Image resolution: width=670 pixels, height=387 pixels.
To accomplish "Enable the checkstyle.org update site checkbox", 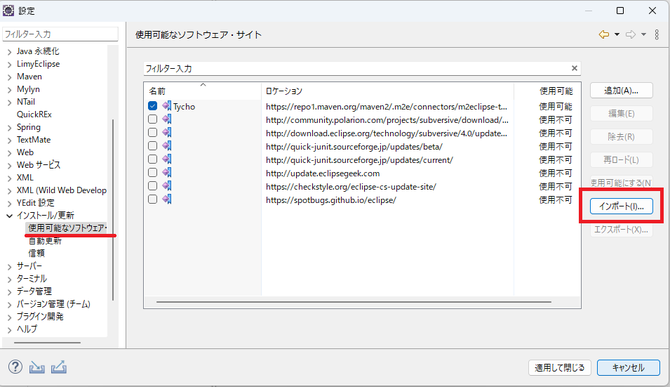I will pyautogui.click(x=153, y=186).
